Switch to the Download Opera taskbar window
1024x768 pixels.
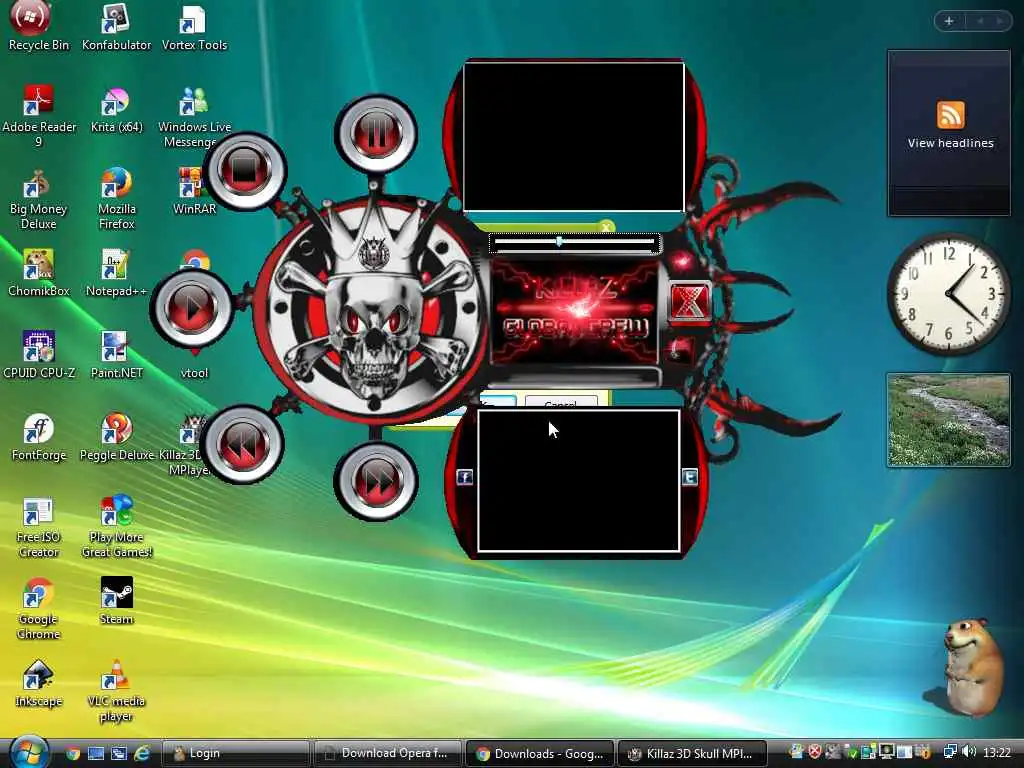(x=389, y=754)
